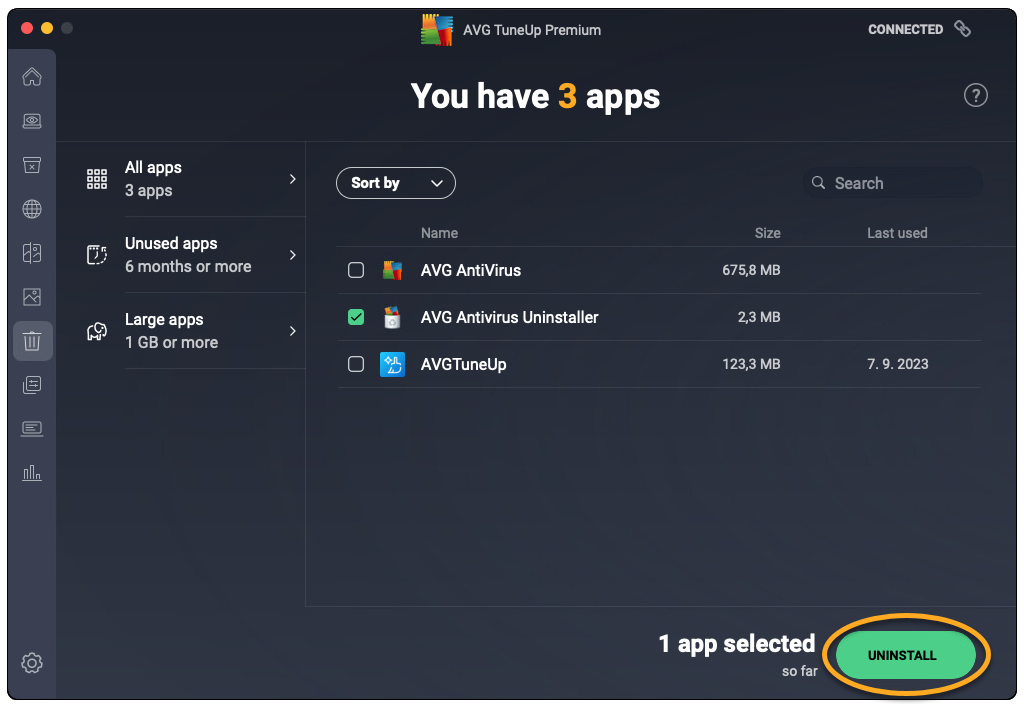1024x704 pixels.
Task: Expand the Large apps category chevron
Action: (x=293, y=331)
